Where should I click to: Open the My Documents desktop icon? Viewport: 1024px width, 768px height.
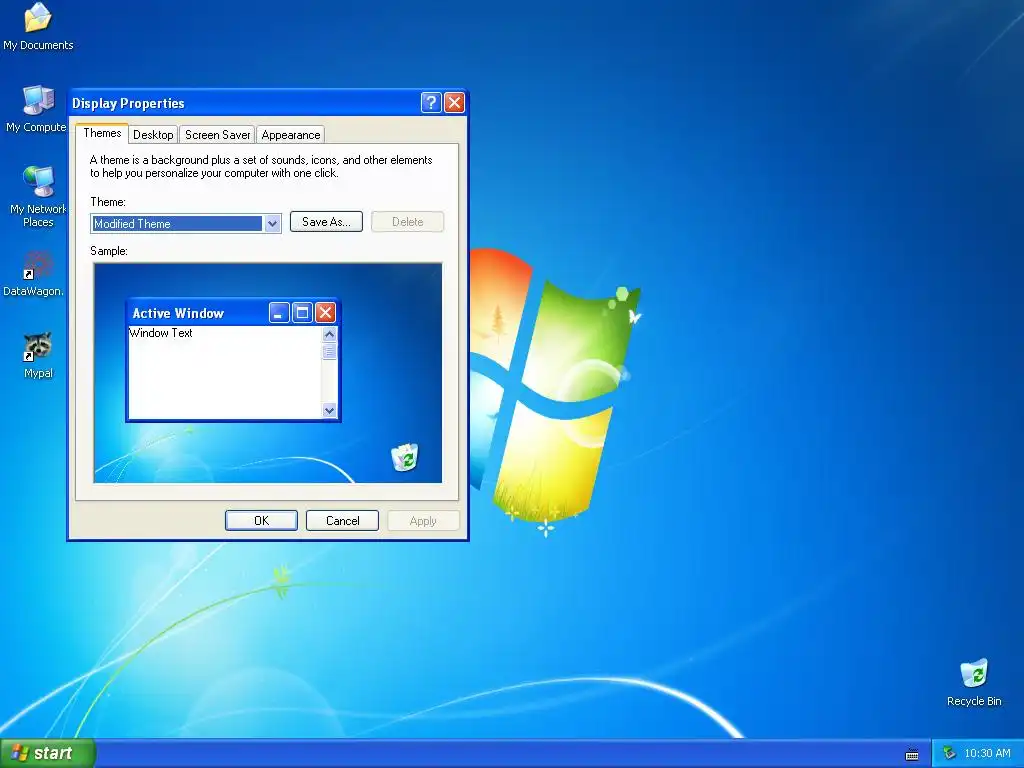point(38,26)
